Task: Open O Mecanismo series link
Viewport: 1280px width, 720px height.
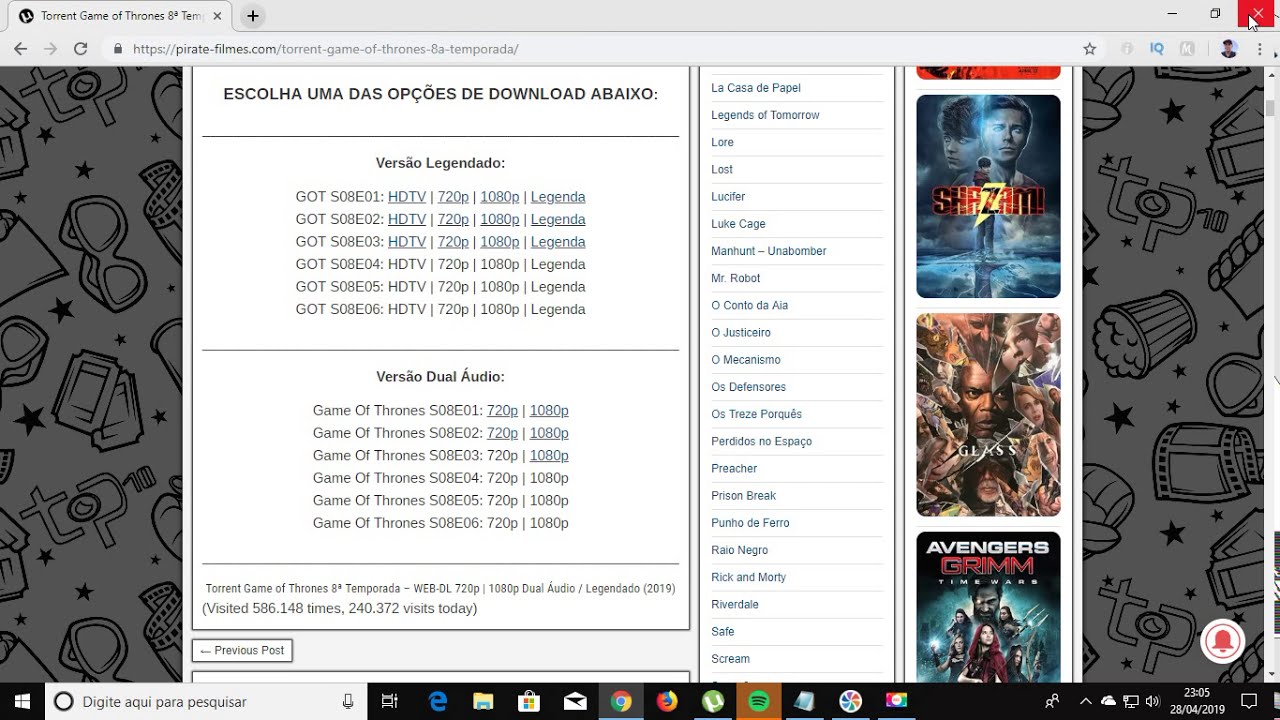Action: pos(746,360)
